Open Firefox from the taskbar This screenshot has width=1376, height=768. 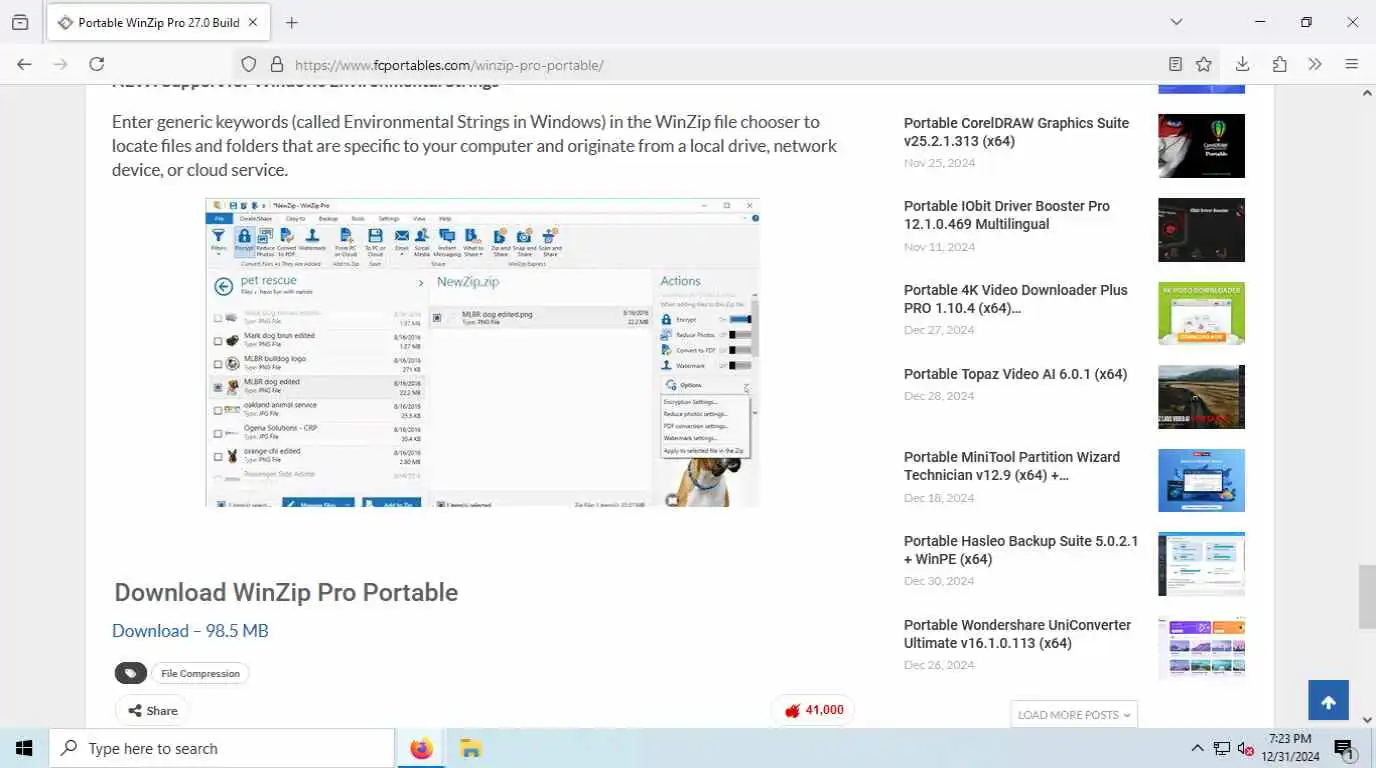tap(422, 748)
